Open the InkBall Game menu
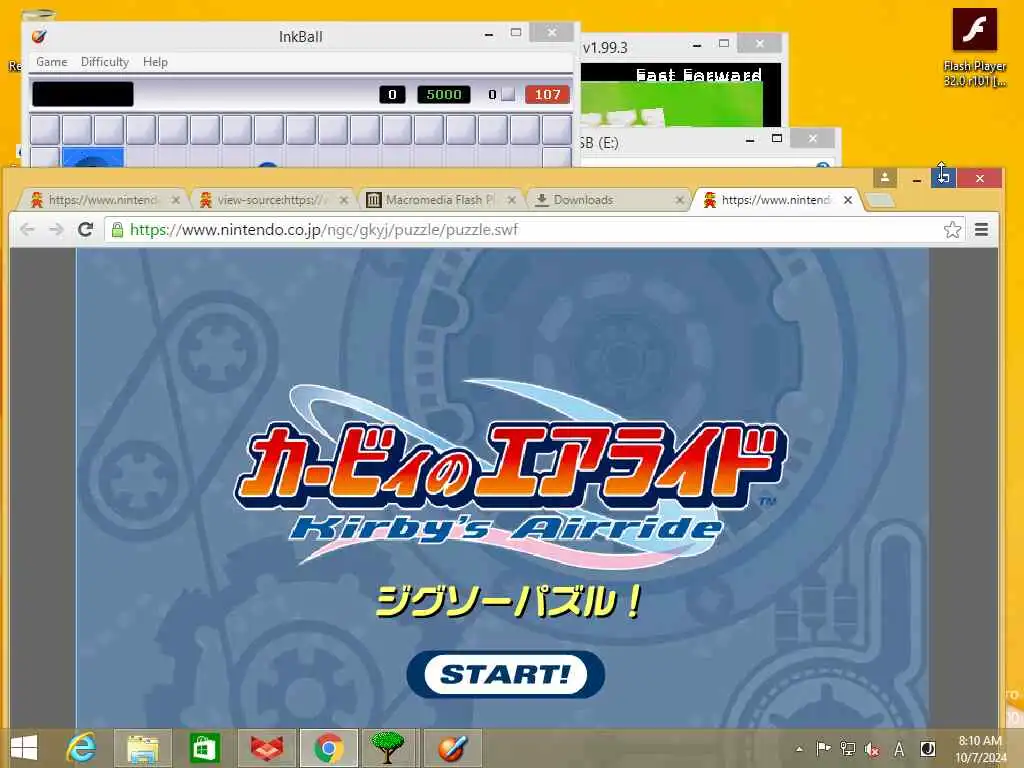This screenshot has height=768, width=1024. 52,62
